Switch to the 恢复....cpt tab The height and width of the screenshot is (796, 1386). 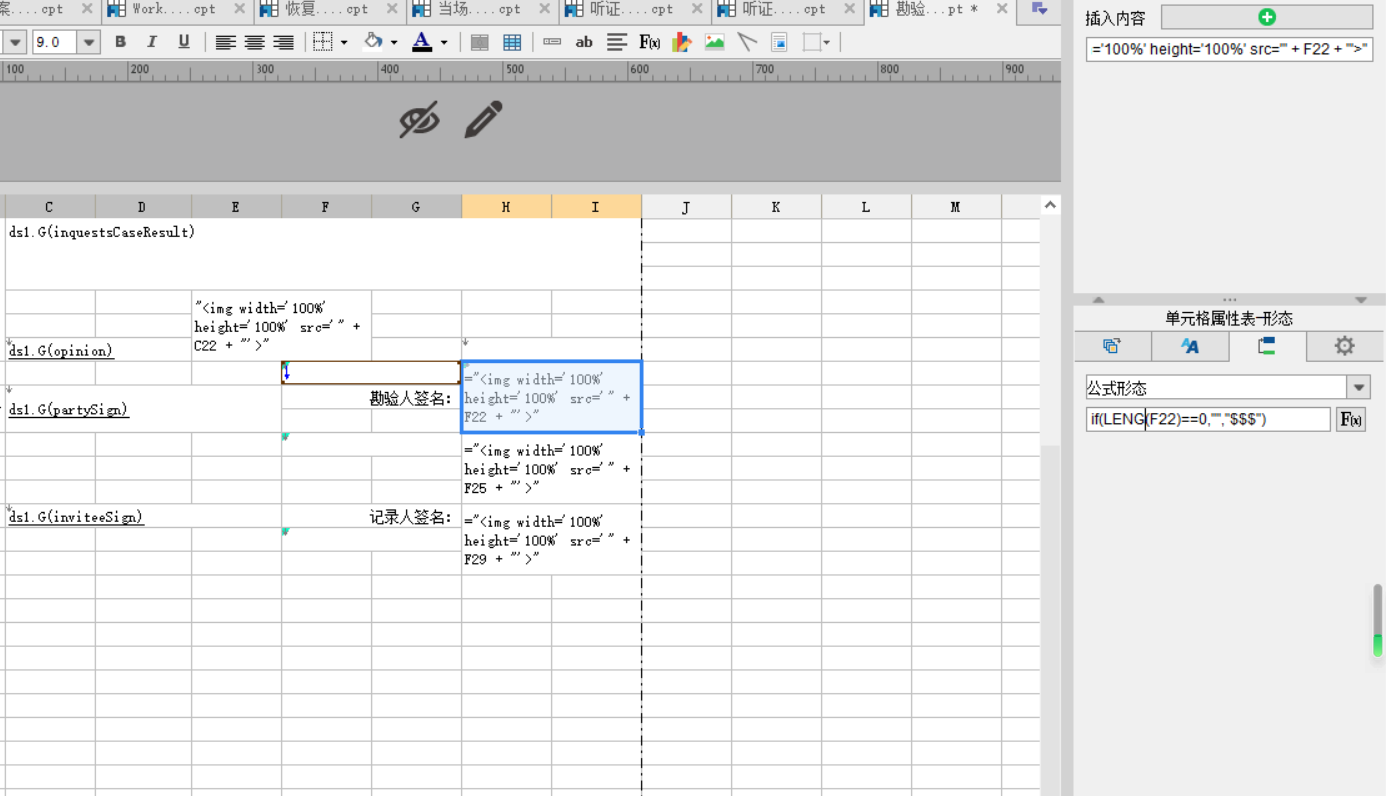[x=326, y=9]
